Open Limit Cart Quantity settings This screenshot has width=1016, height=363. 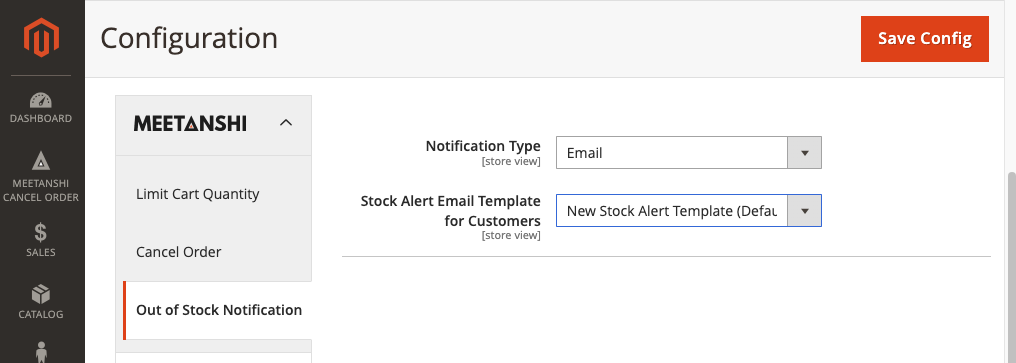click(198, 194)
